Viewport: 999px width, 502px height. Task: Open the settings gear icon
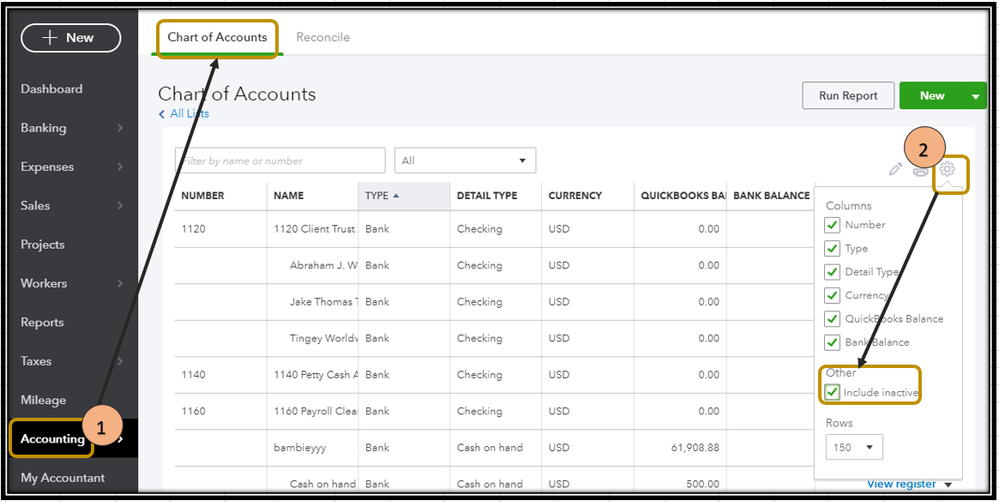tap(947, 170)
